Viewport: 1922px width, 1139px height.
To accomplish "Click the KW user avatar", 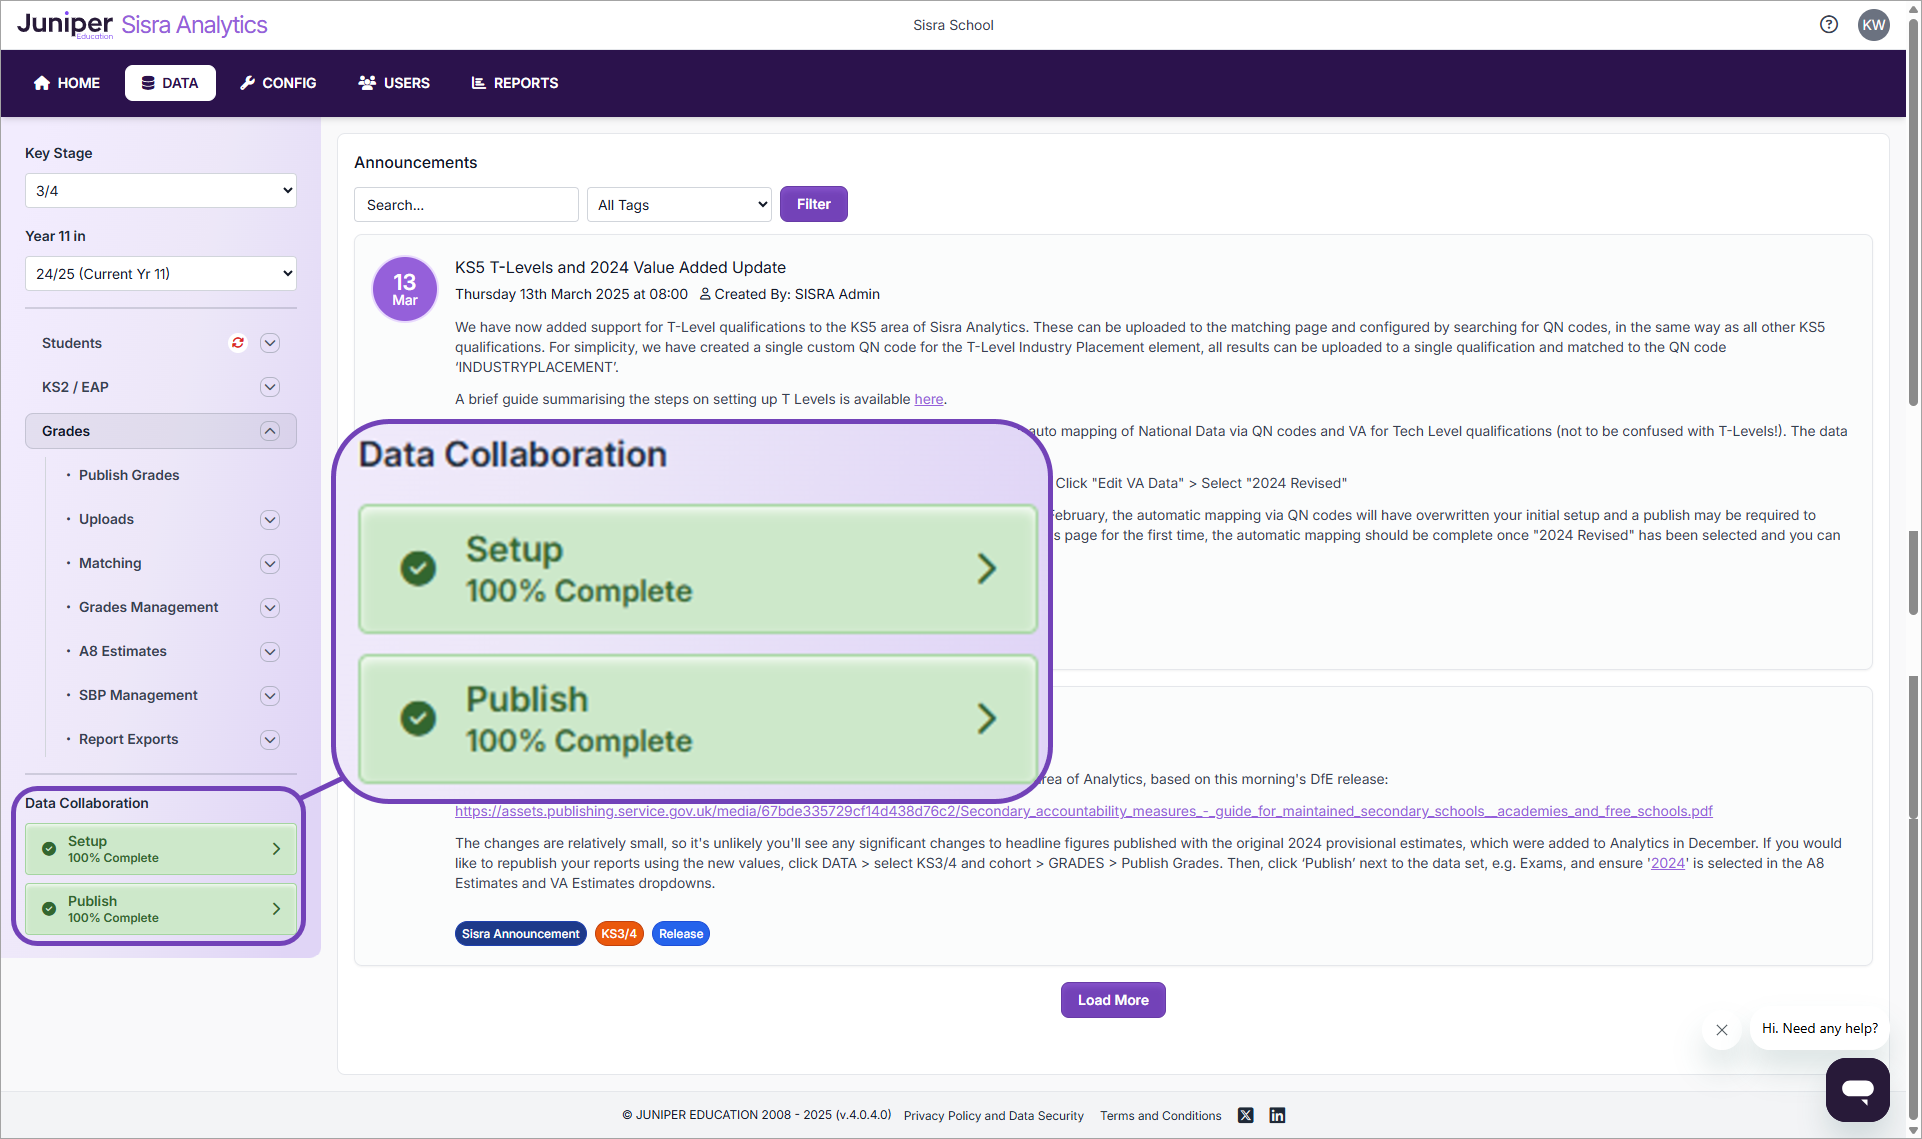I will 1874,24.
